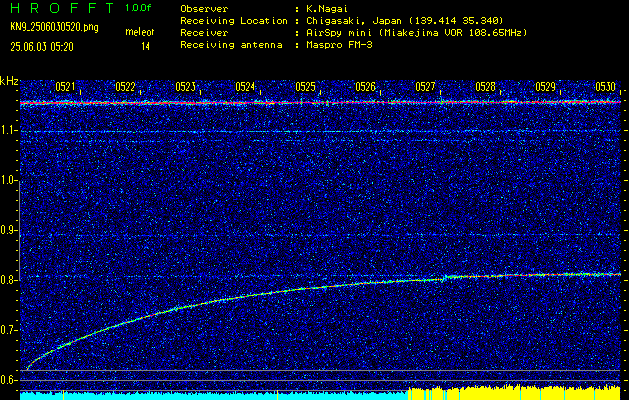Image resolution: width=629 pixels, height=400 pixels.
Task: Click the 0.8 frequency axis label
Action: coord(9,280)
